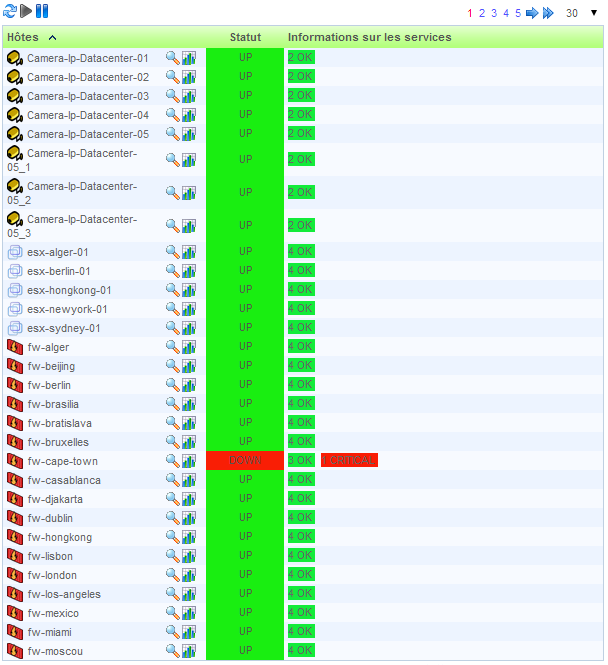Open host fw-los-angeles
Screen dimensions: 608x665
click(64, 594)
